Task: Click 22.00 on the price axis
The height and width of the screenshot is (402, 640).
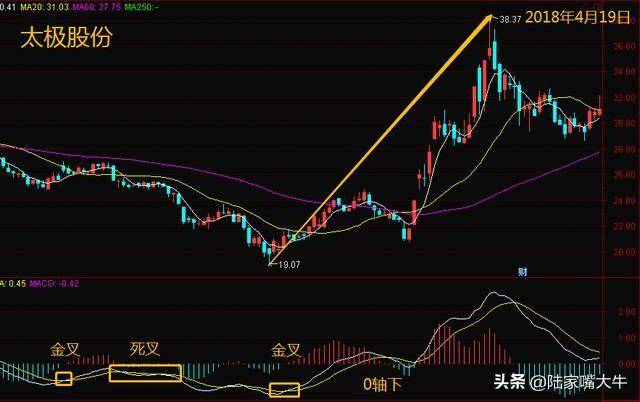Action: [624, 226]
